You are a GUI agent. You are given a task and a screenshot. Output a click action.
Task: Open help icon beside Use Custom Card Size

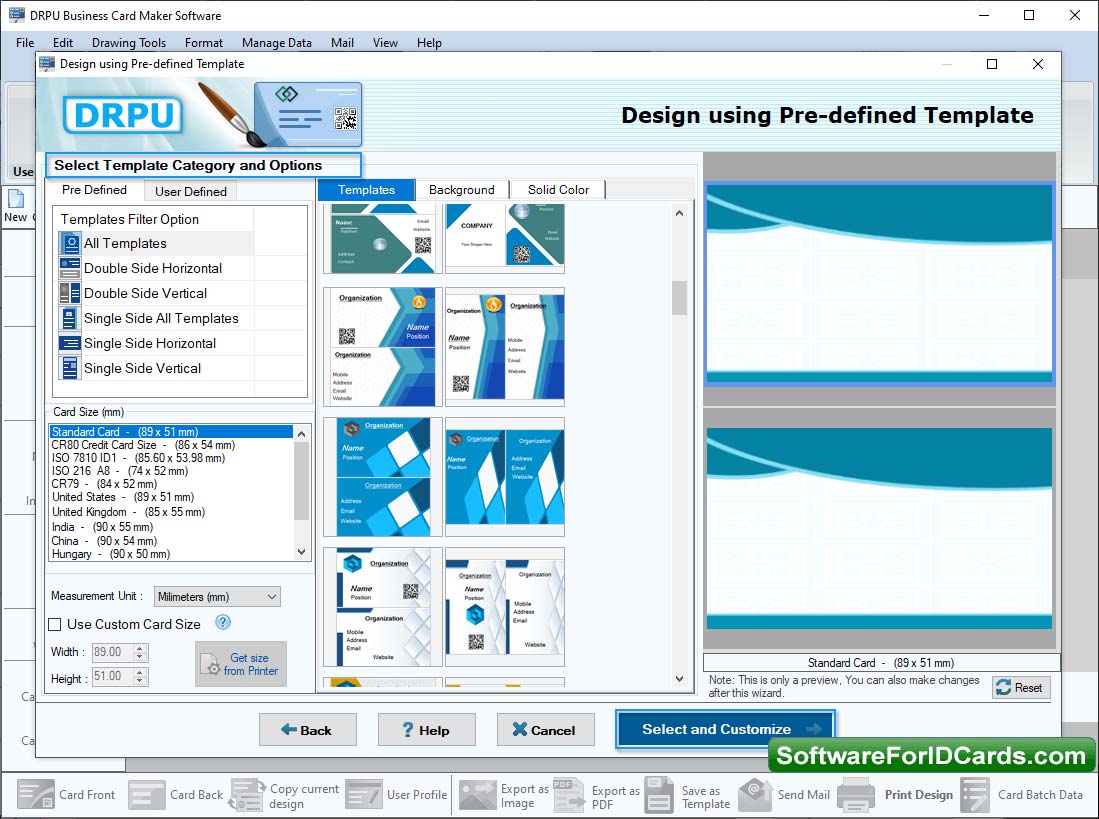click(223, 622)
